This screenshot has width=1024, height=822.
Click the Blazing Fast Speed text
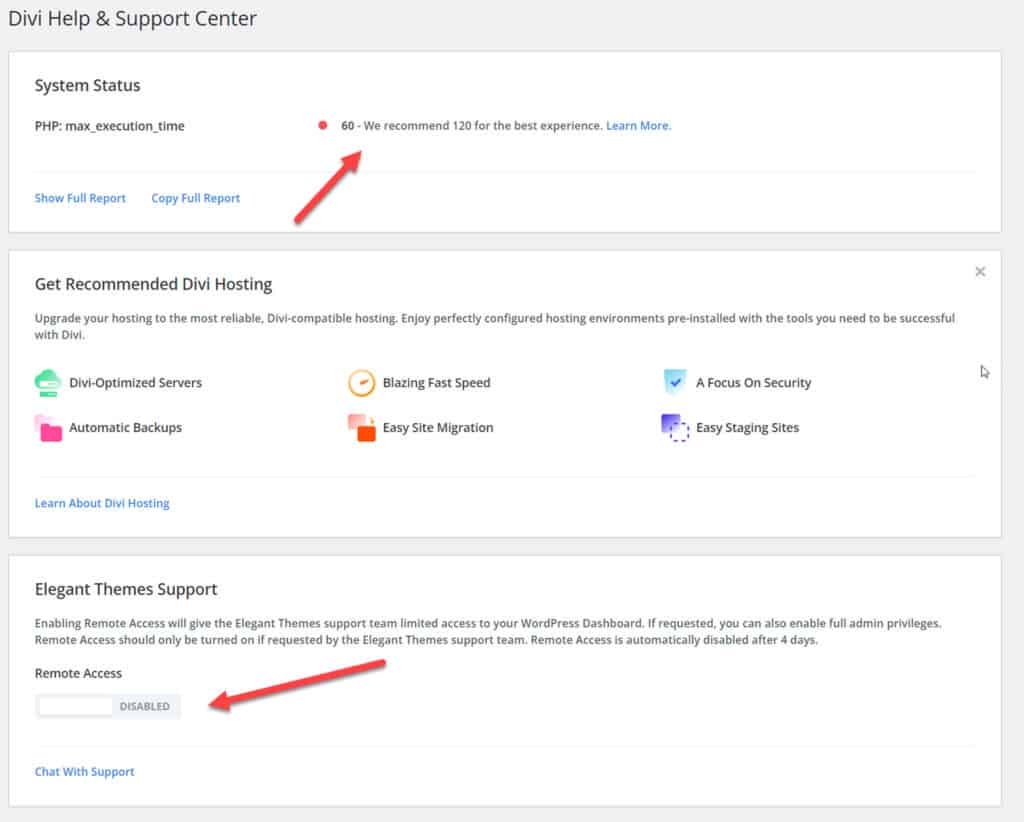(x=436, y=383)
